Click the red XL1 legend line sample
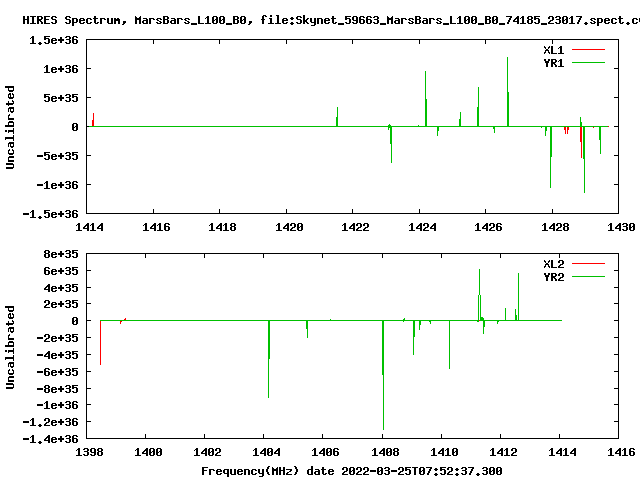The width and height of the screenshot is (640, 480). pyautogui.click(x=588, y=50)
